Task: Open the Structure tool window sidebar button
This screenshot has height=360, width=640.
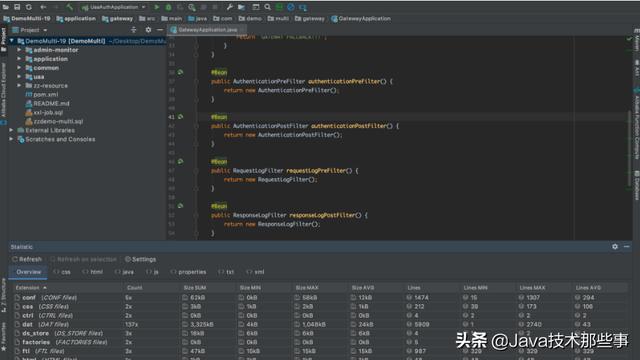Action: pos(3,296)
